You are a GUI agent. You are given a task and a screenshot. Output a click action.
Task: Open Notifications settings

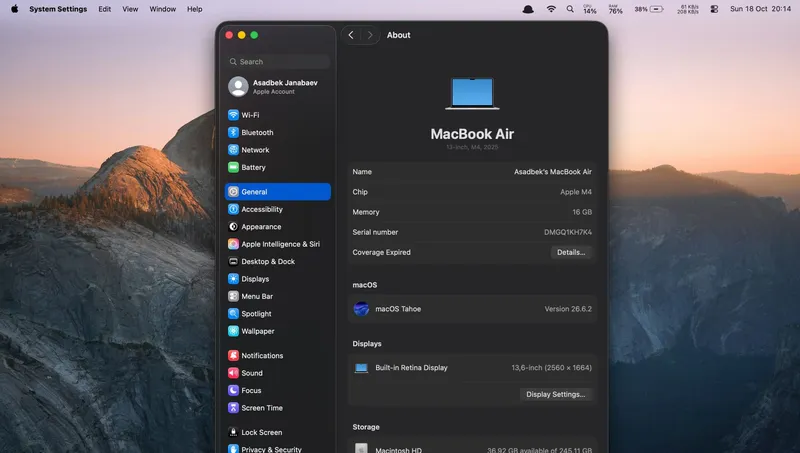pyautogui.click(x=278, y=355)
